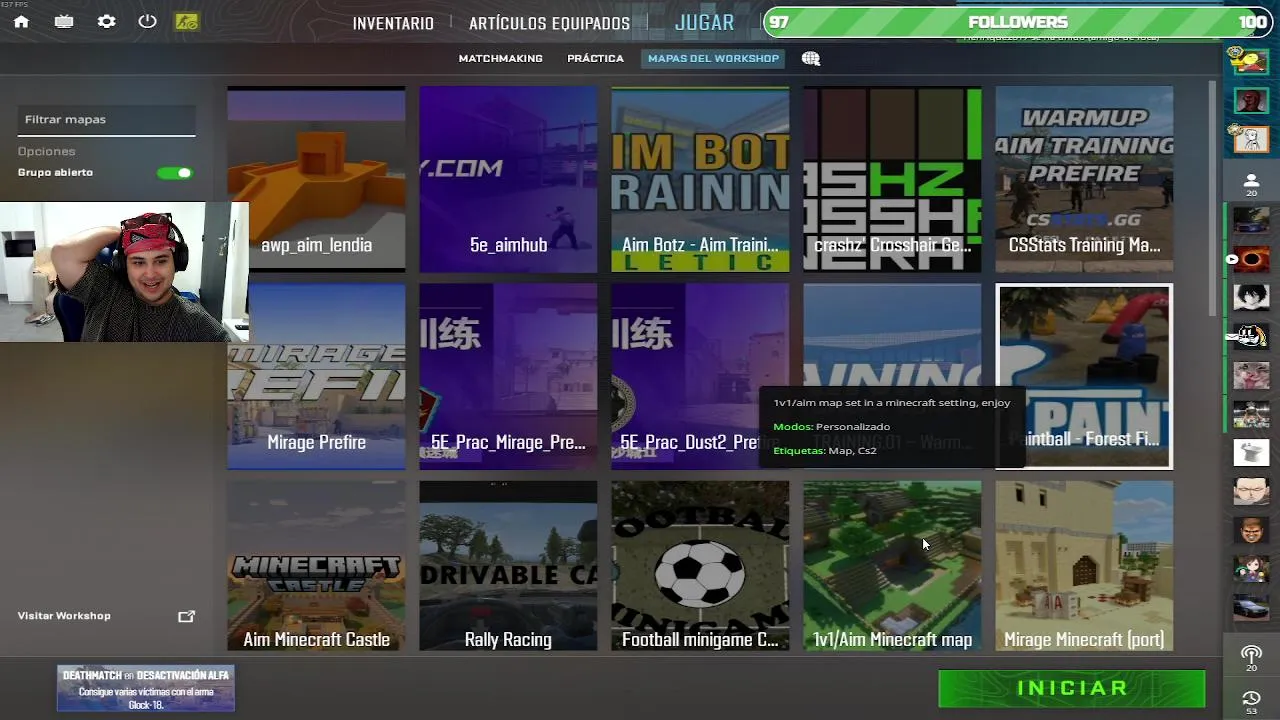Viewport: 1280px width, 720px height.
Task: Click the Opciones label
Action: 46,152
